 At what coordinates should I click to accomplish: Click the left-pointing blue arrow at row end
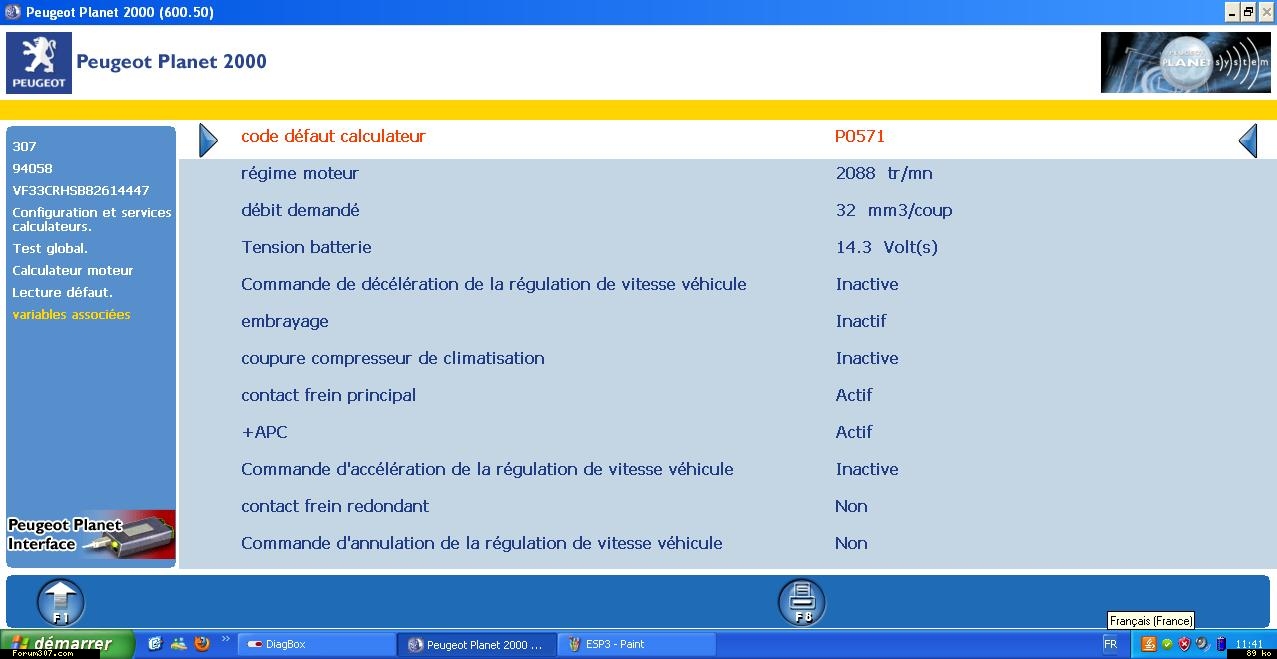(1247, 141)
